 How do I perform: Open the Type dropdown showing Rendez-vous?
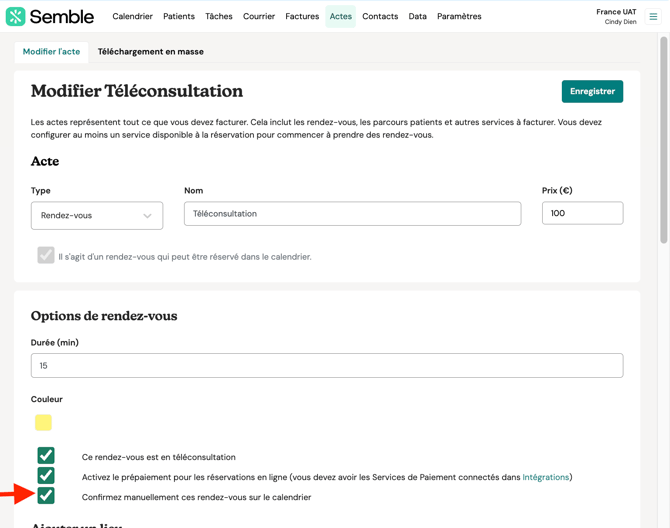[x=97, y=215]
